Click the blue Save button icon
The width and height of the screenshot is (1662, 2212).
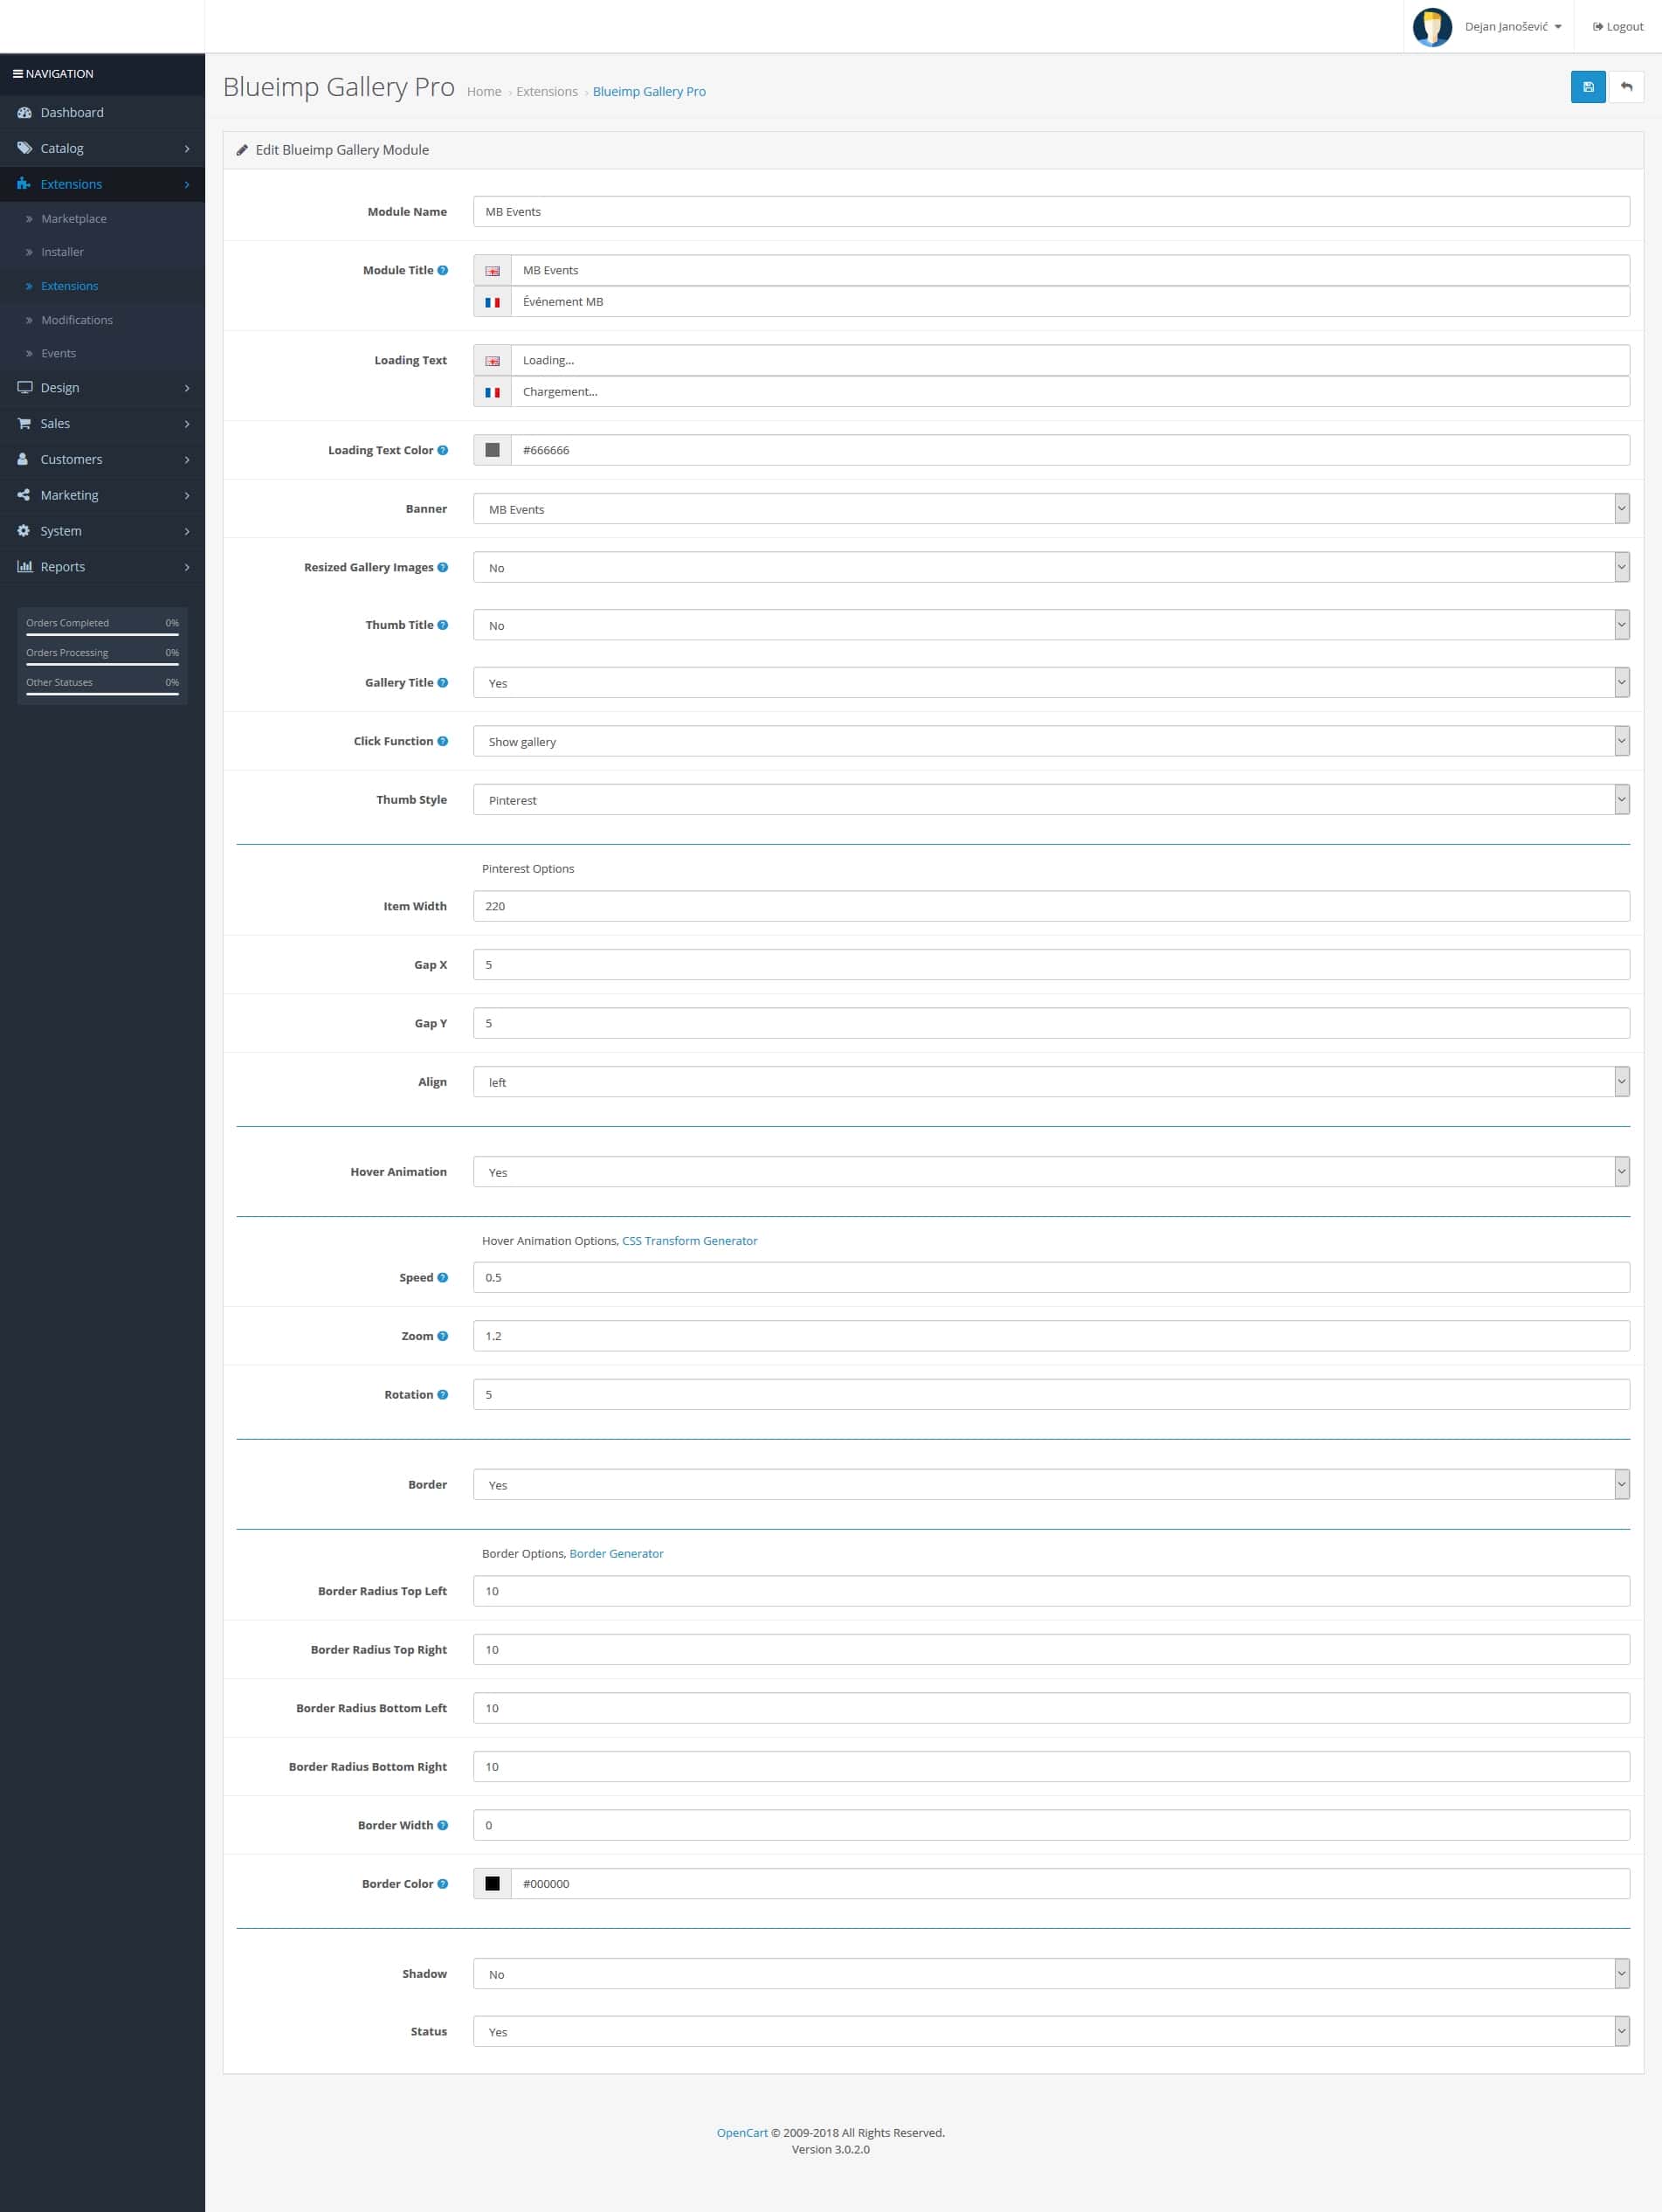coord(1588,87)
